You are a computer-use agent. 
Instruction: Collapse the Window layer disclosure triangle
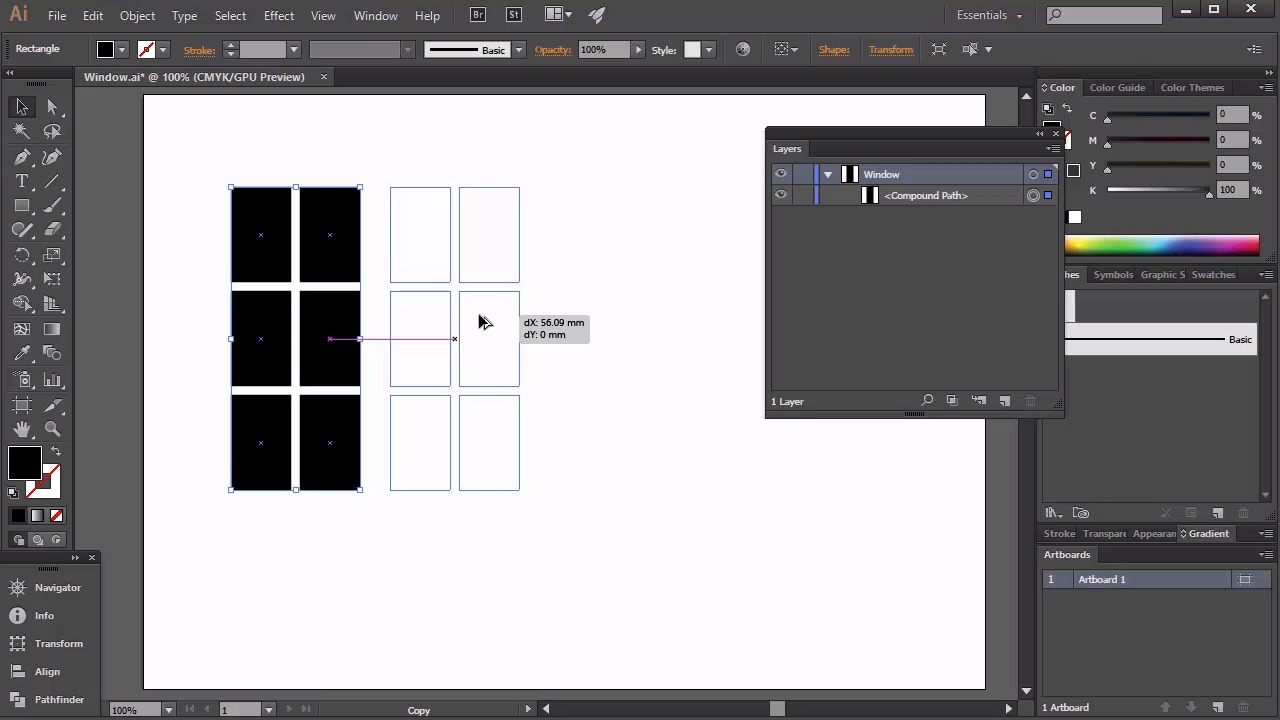coord(828,174)
